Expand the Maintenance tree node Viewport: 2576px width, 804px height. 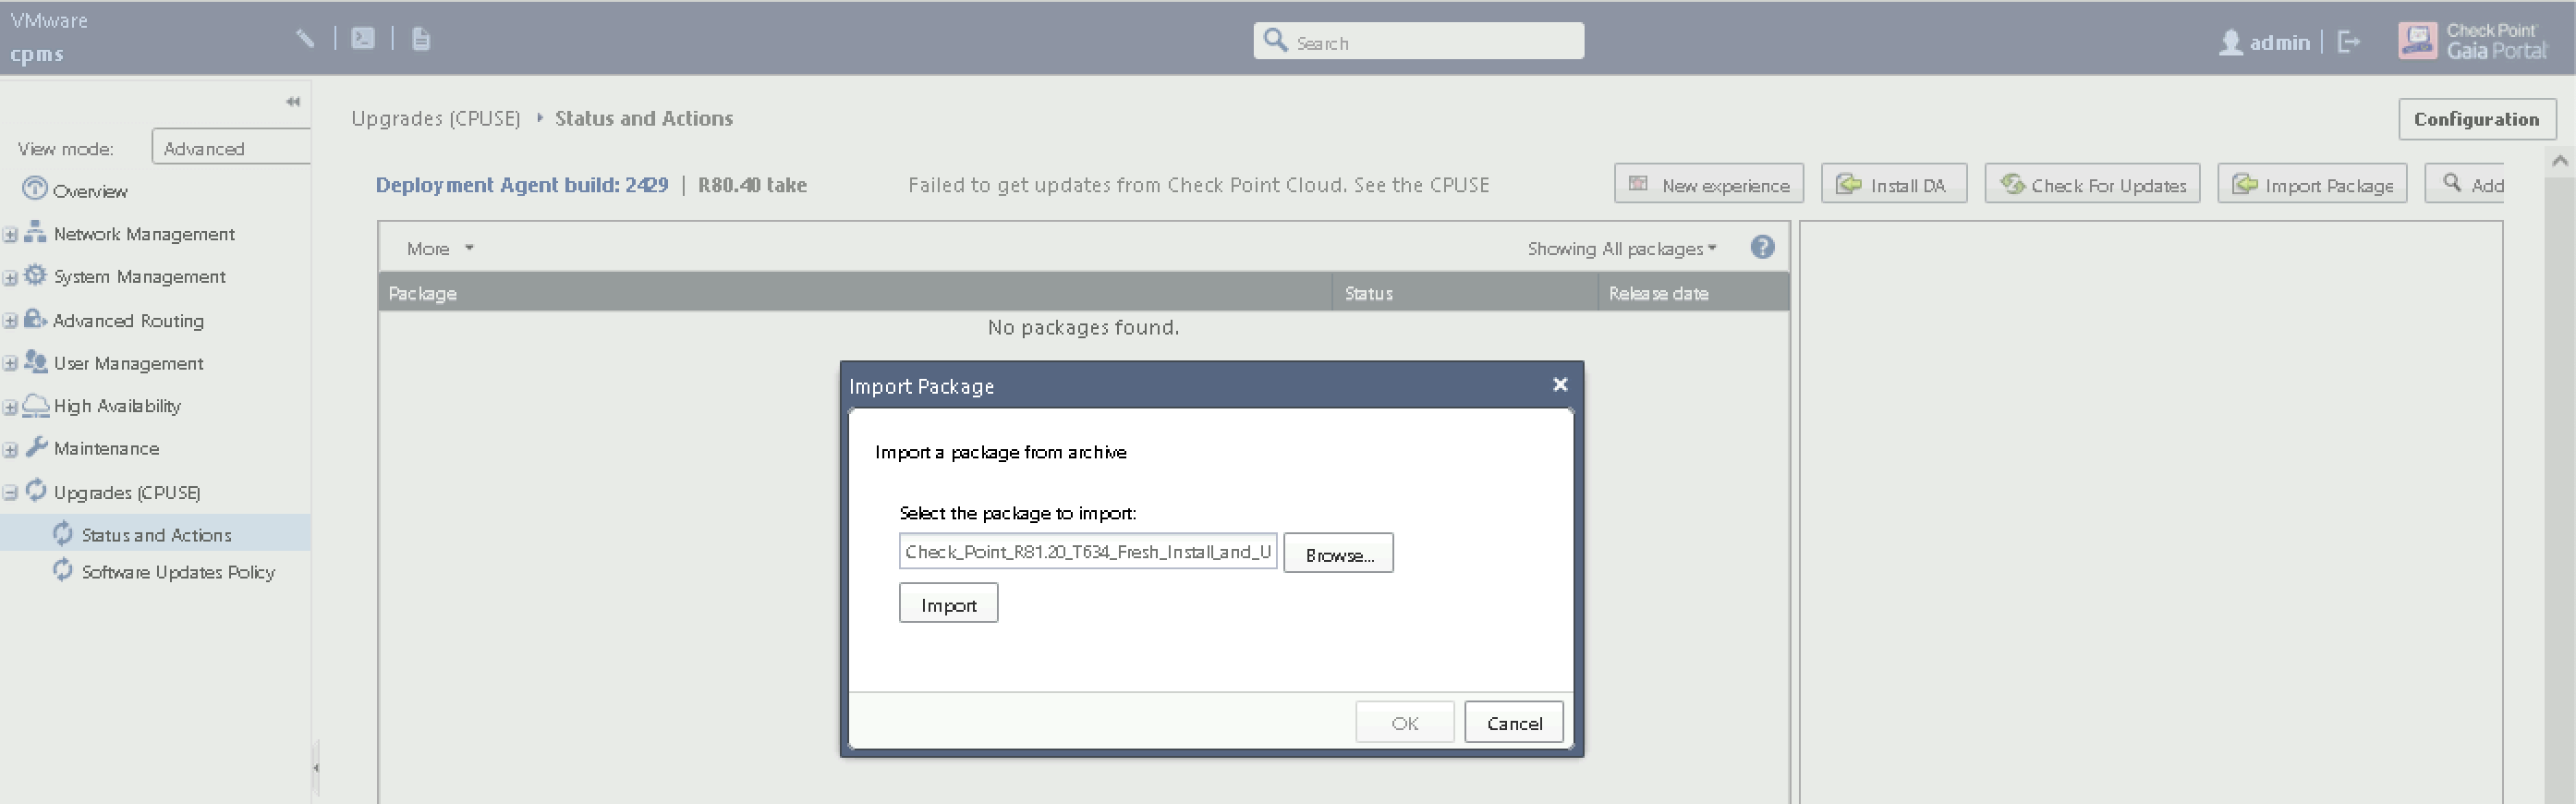tap(10, 450)
